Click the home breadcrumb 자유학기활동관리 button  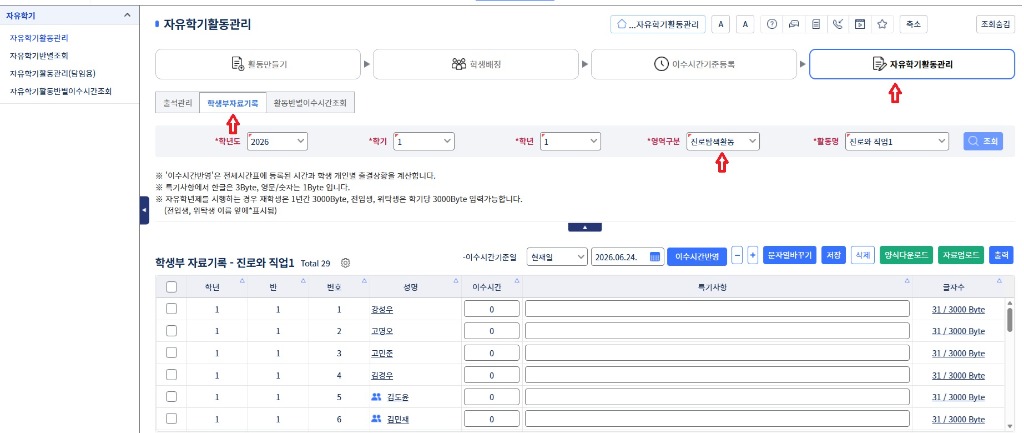point(658,24)
